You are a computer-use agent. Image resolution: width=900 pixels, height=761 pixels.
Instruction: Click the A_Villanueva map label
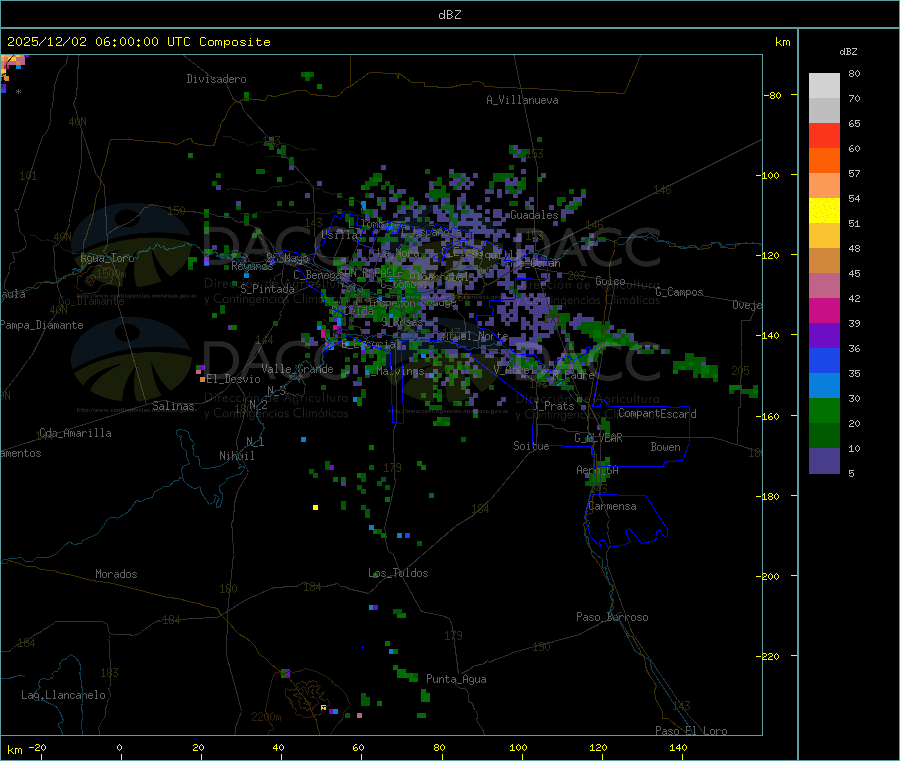tap(522, 100)
